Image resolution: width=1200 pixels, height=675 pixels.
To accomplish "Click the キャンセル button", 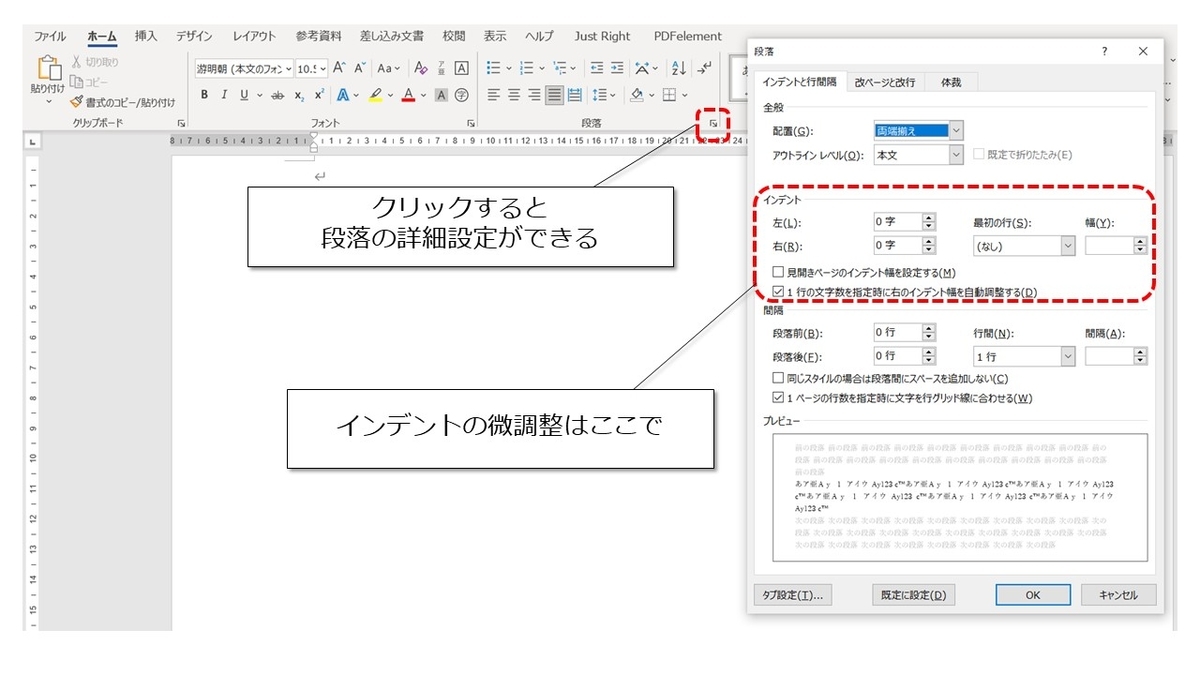I will (1118, 595).
